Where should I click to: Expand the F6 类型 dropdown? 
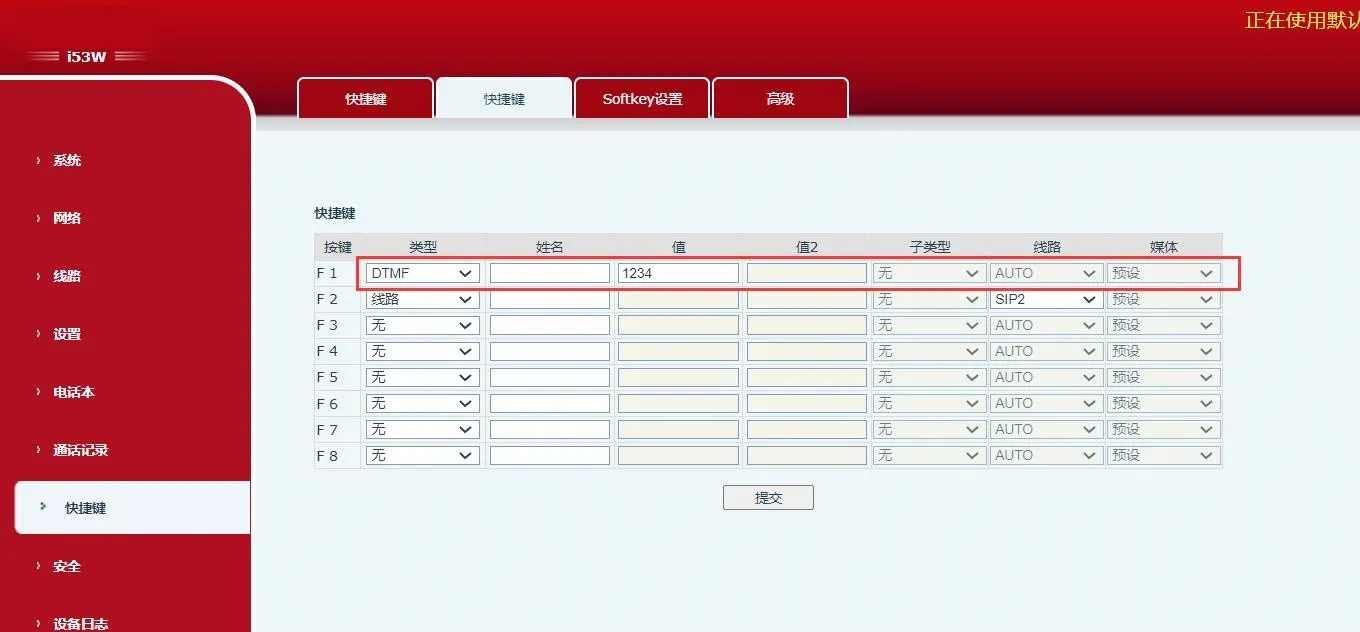[x=422, y=403]
